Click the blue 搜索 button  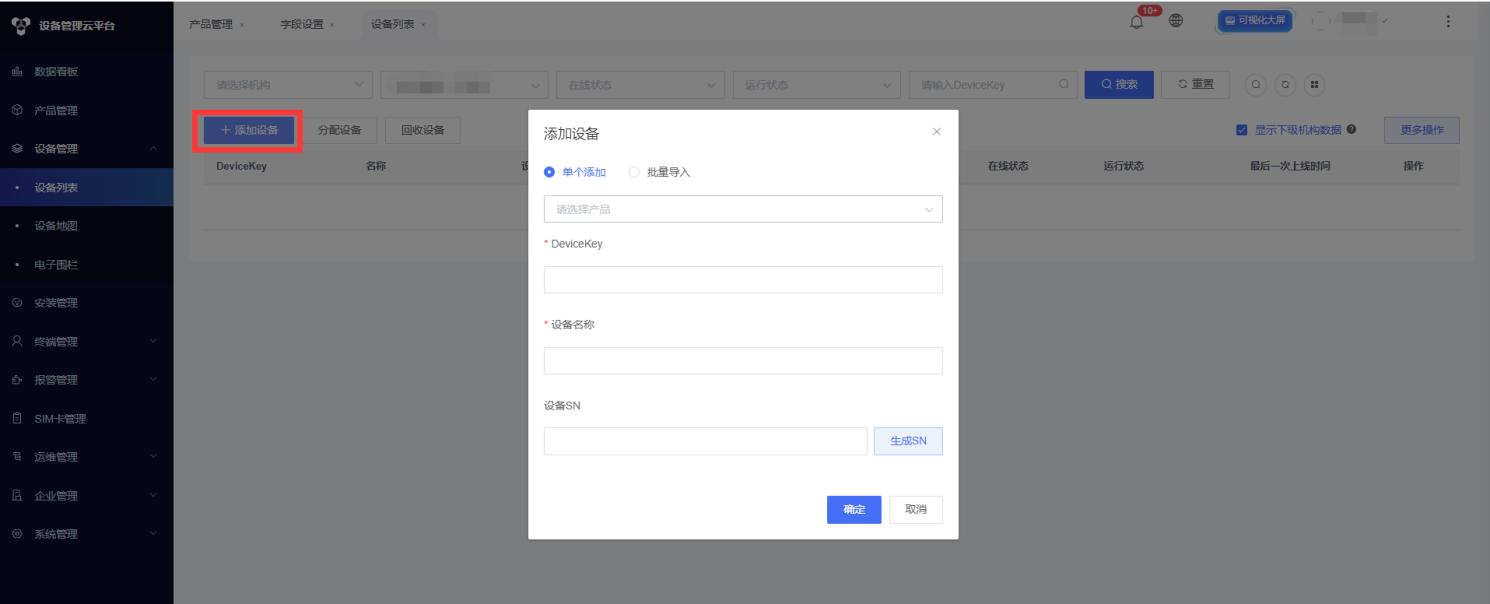click(1120, 85)
